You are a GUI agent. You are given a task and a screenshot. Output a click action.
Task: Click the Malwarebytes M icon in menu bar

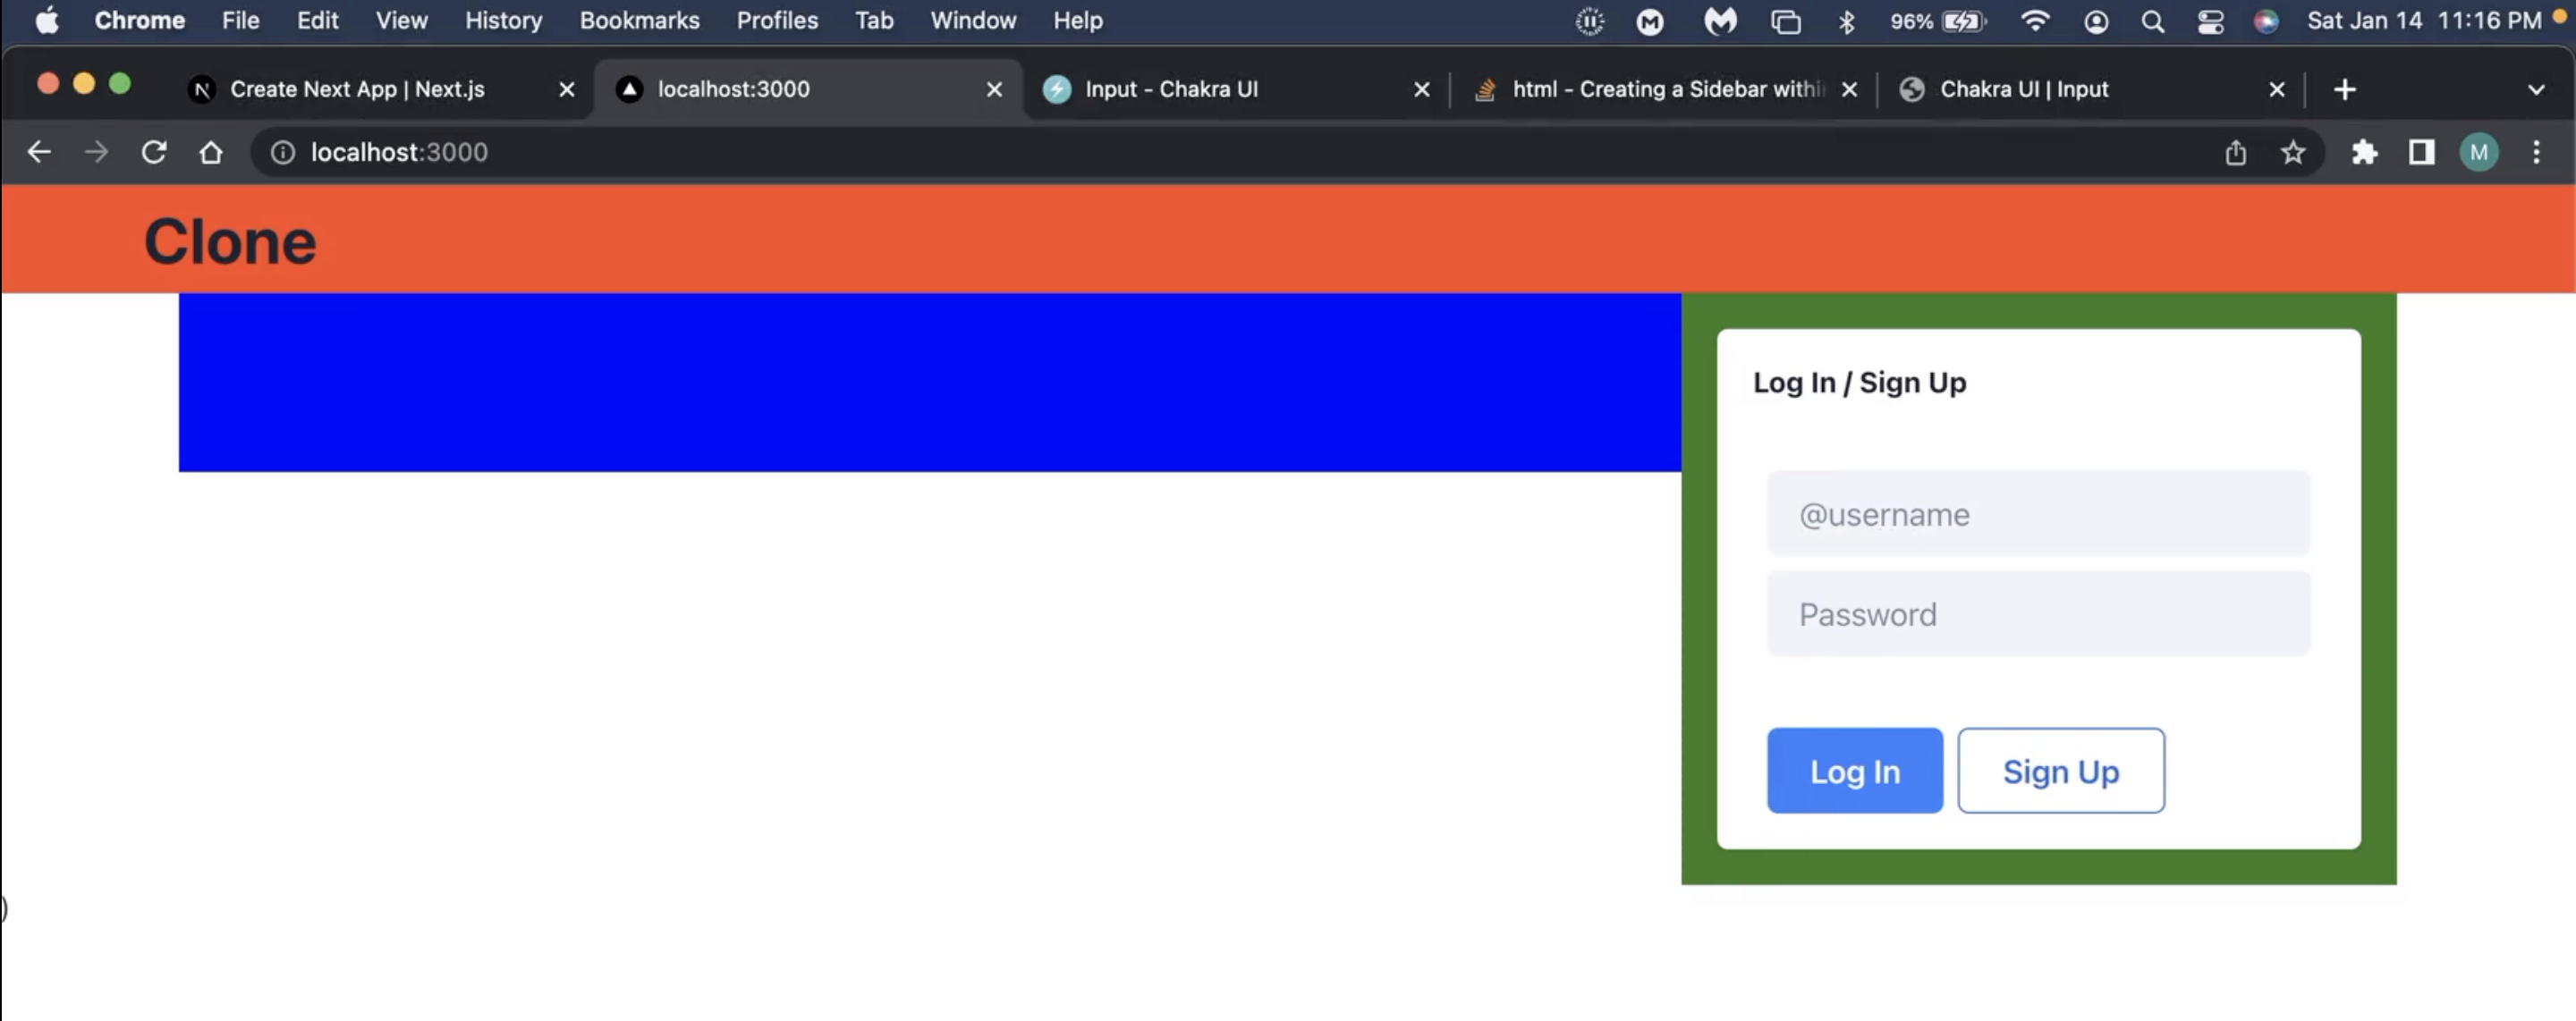coord(1721,20)
